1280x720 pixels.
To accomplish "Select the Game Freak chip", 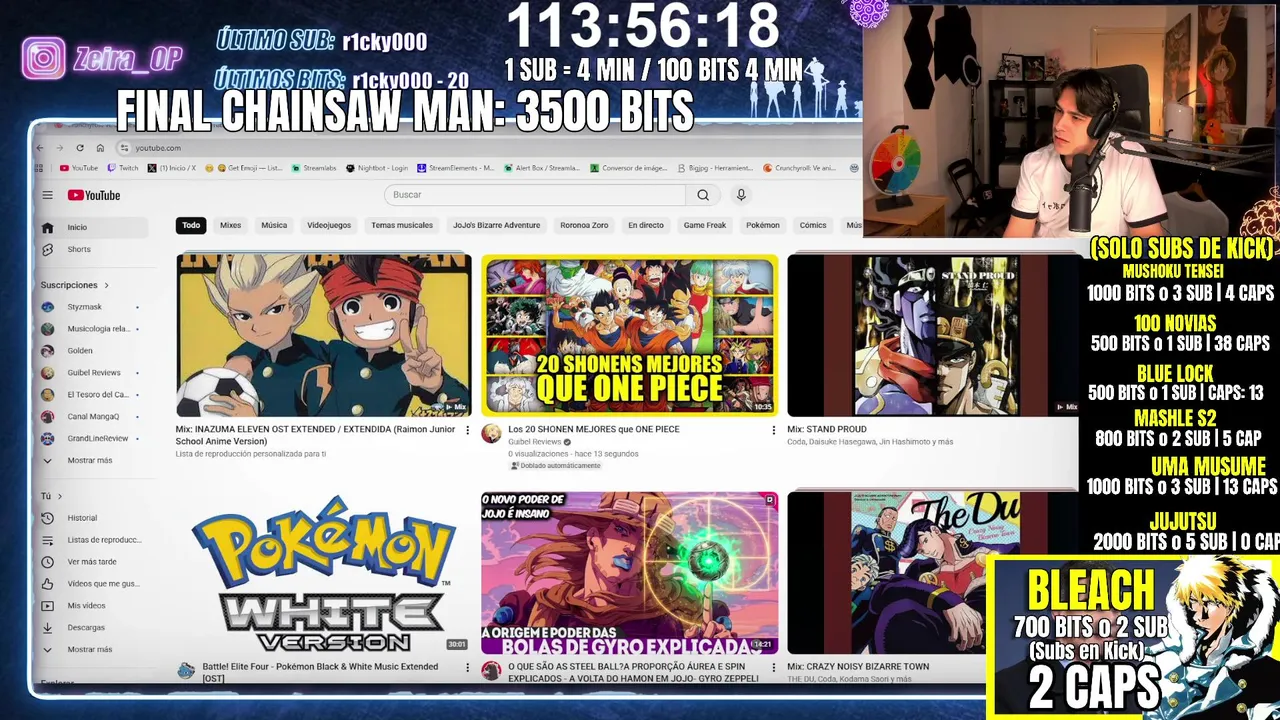I will 705,225.
